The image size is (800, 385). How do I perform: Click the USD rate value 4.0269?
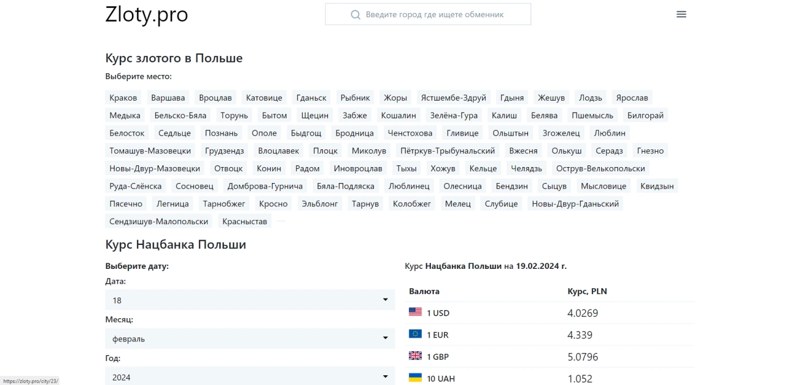(x=583, y=313)
